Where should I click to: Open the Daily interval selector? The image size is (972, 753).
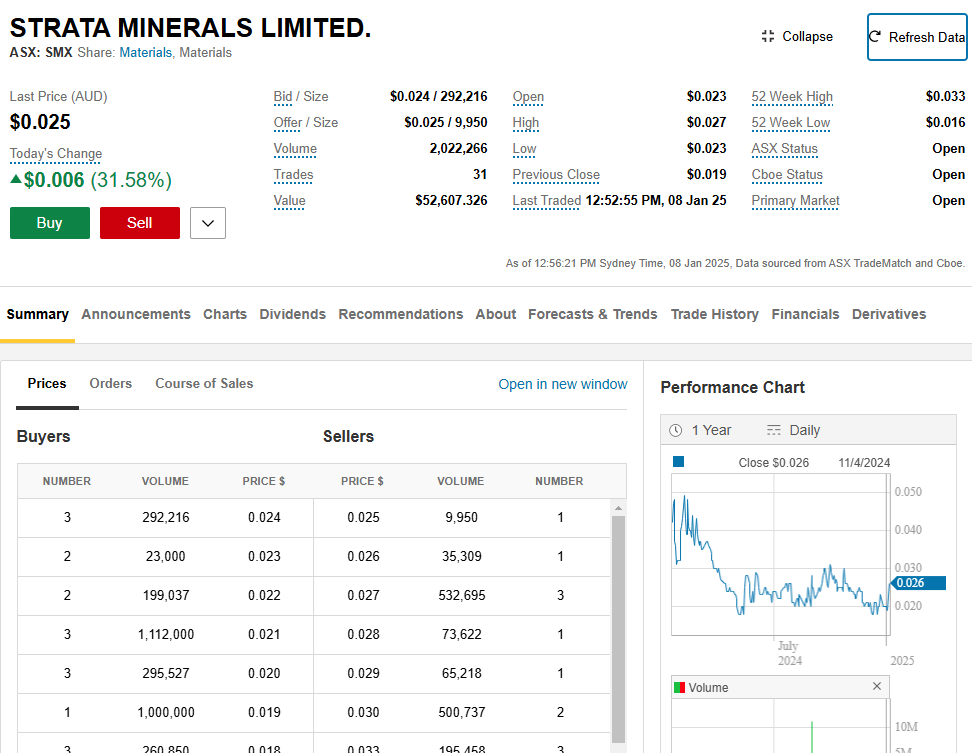click(793, 430)
